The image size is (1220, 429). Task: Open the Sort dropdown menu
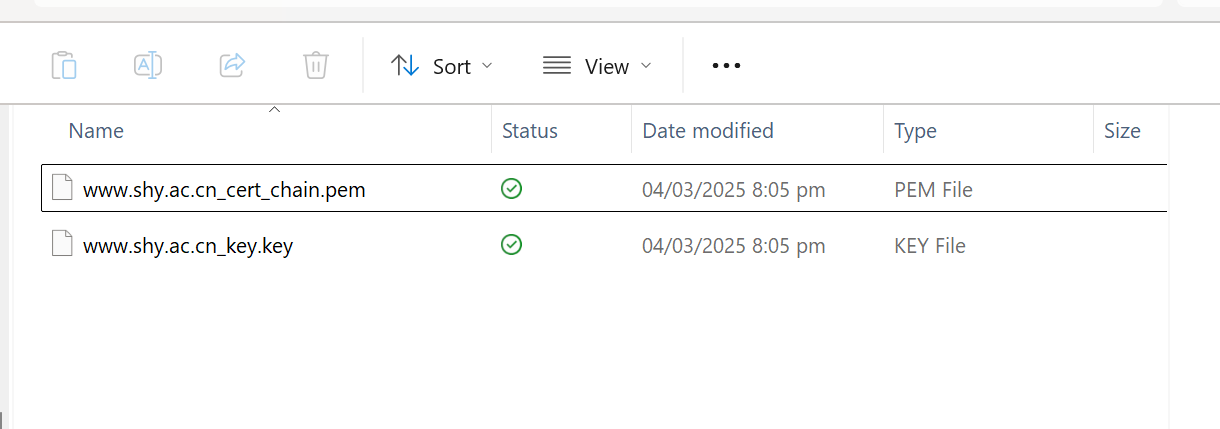pos(441,66)
